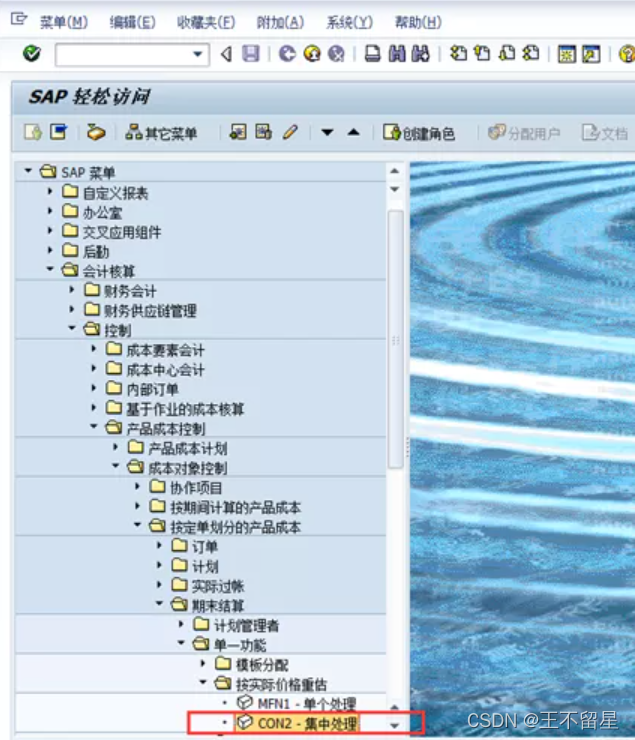
Task: Select the CON2 - 集中处理 transaction
Action: [307, 723]
